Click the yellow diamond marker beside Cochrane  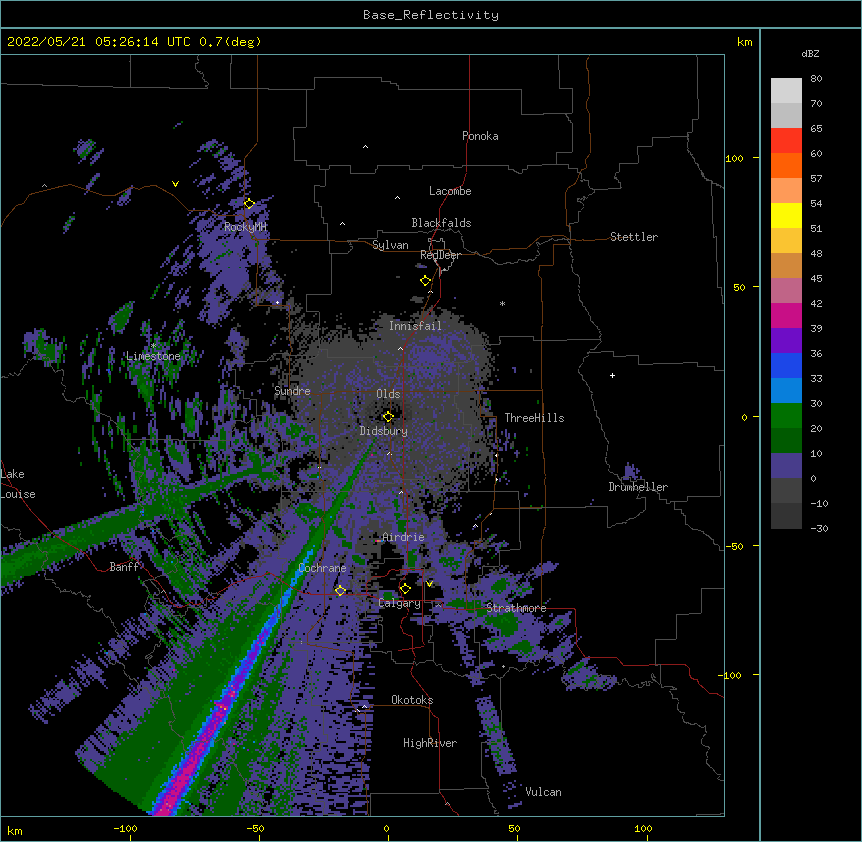[340, 590]
